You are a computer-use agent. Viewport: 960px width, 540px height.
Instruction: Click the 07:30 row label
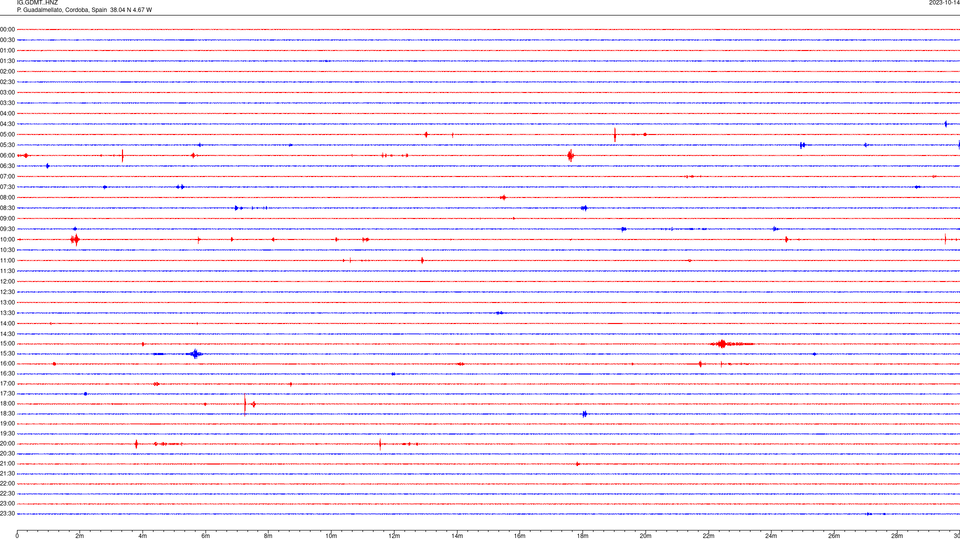click(x=7, y=187)
